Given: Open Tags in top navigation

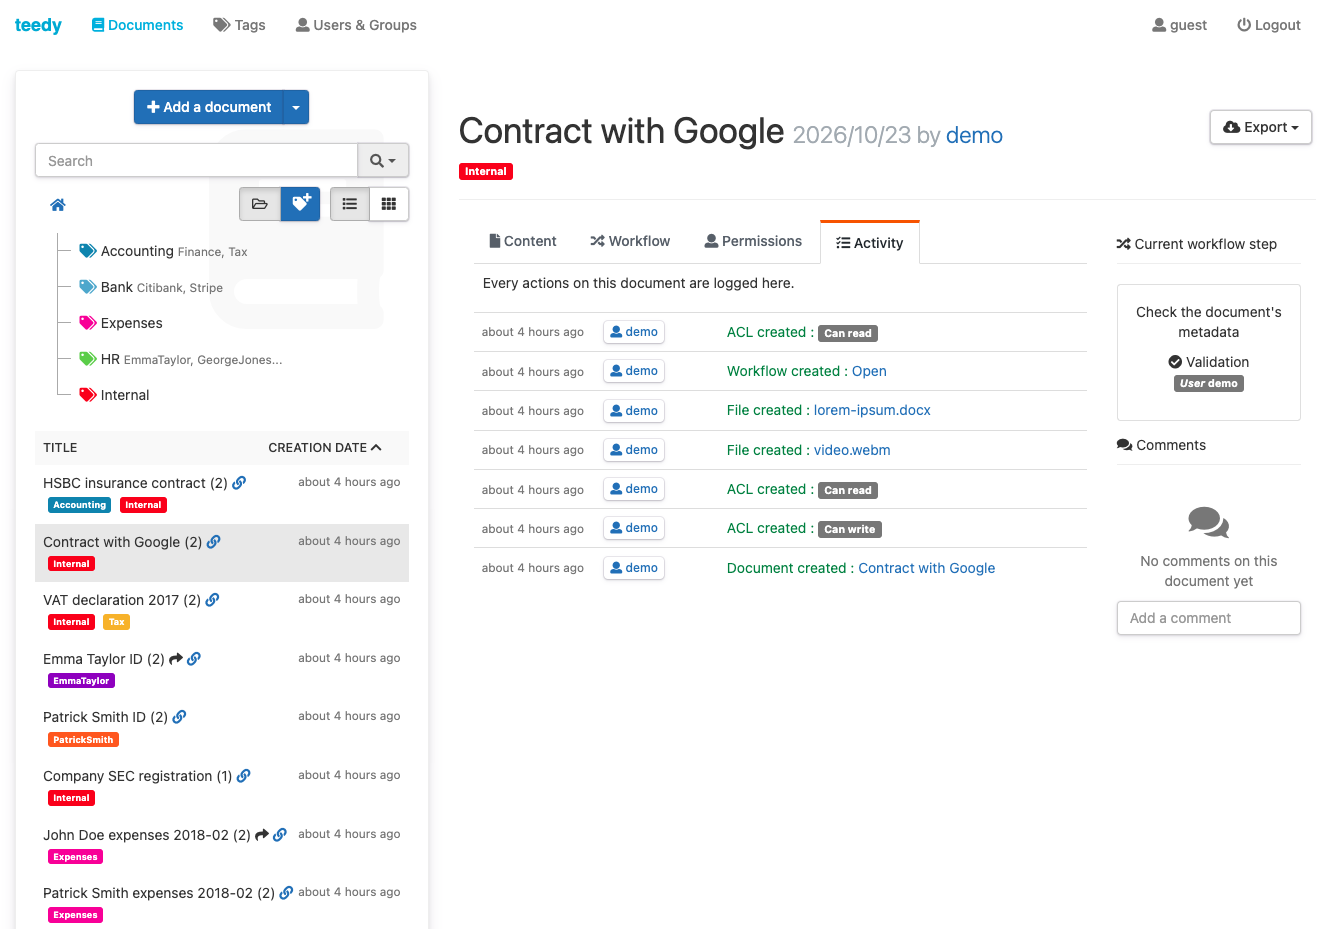Looking at the screenshot, I should [x=239, y=25].
